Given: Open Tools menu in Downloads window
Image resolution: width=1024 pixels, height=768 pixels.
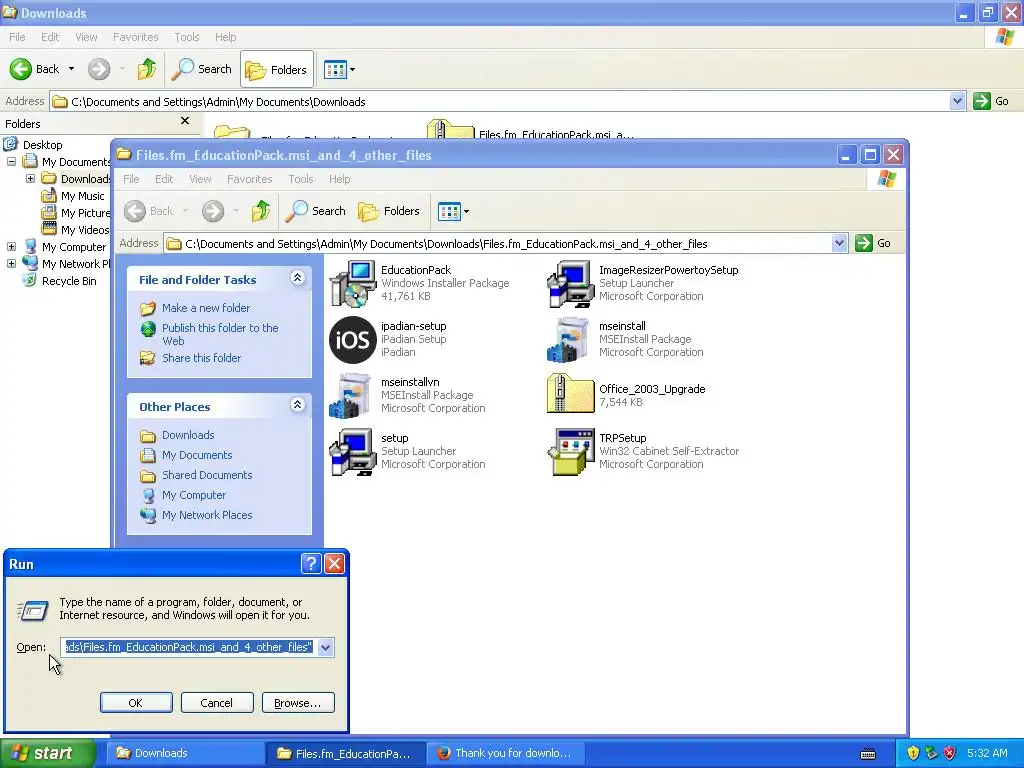Looking at the screenshot, I should [187, 37].
